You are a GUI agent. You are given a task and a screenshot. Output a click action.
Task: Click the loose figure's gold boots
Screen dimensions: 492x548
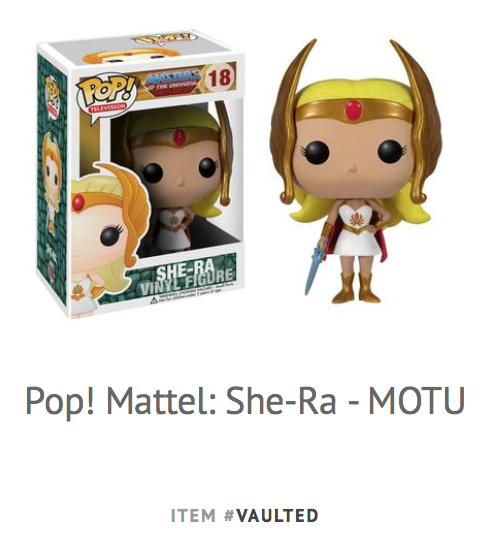click(356, 287)
